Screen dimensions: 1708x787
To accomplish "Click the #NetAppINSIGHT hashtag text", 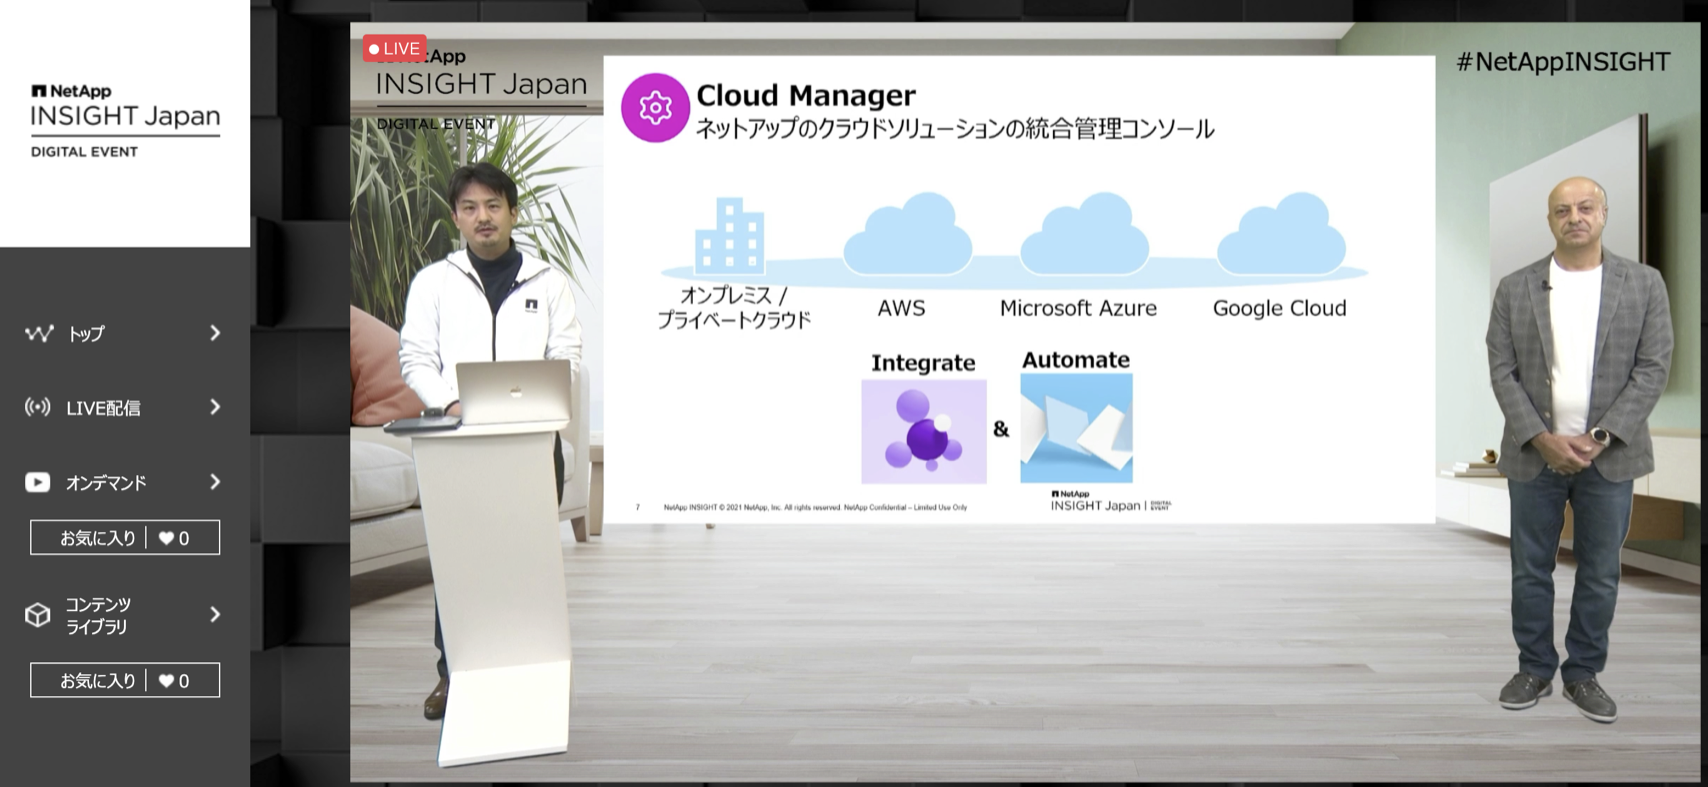I will tap(1563, 62).
